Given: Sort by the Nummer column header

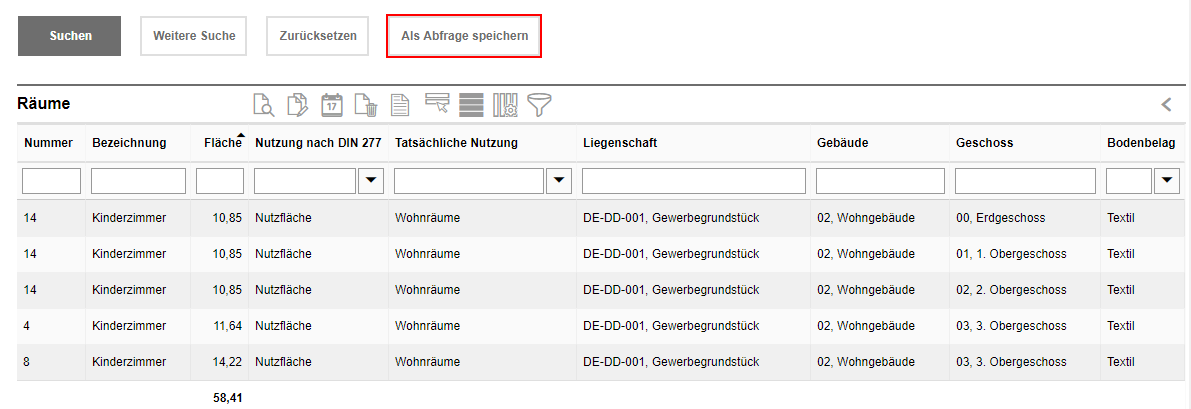Looking at the screenshot, I should pyautogui.click(x=49, y=143).
